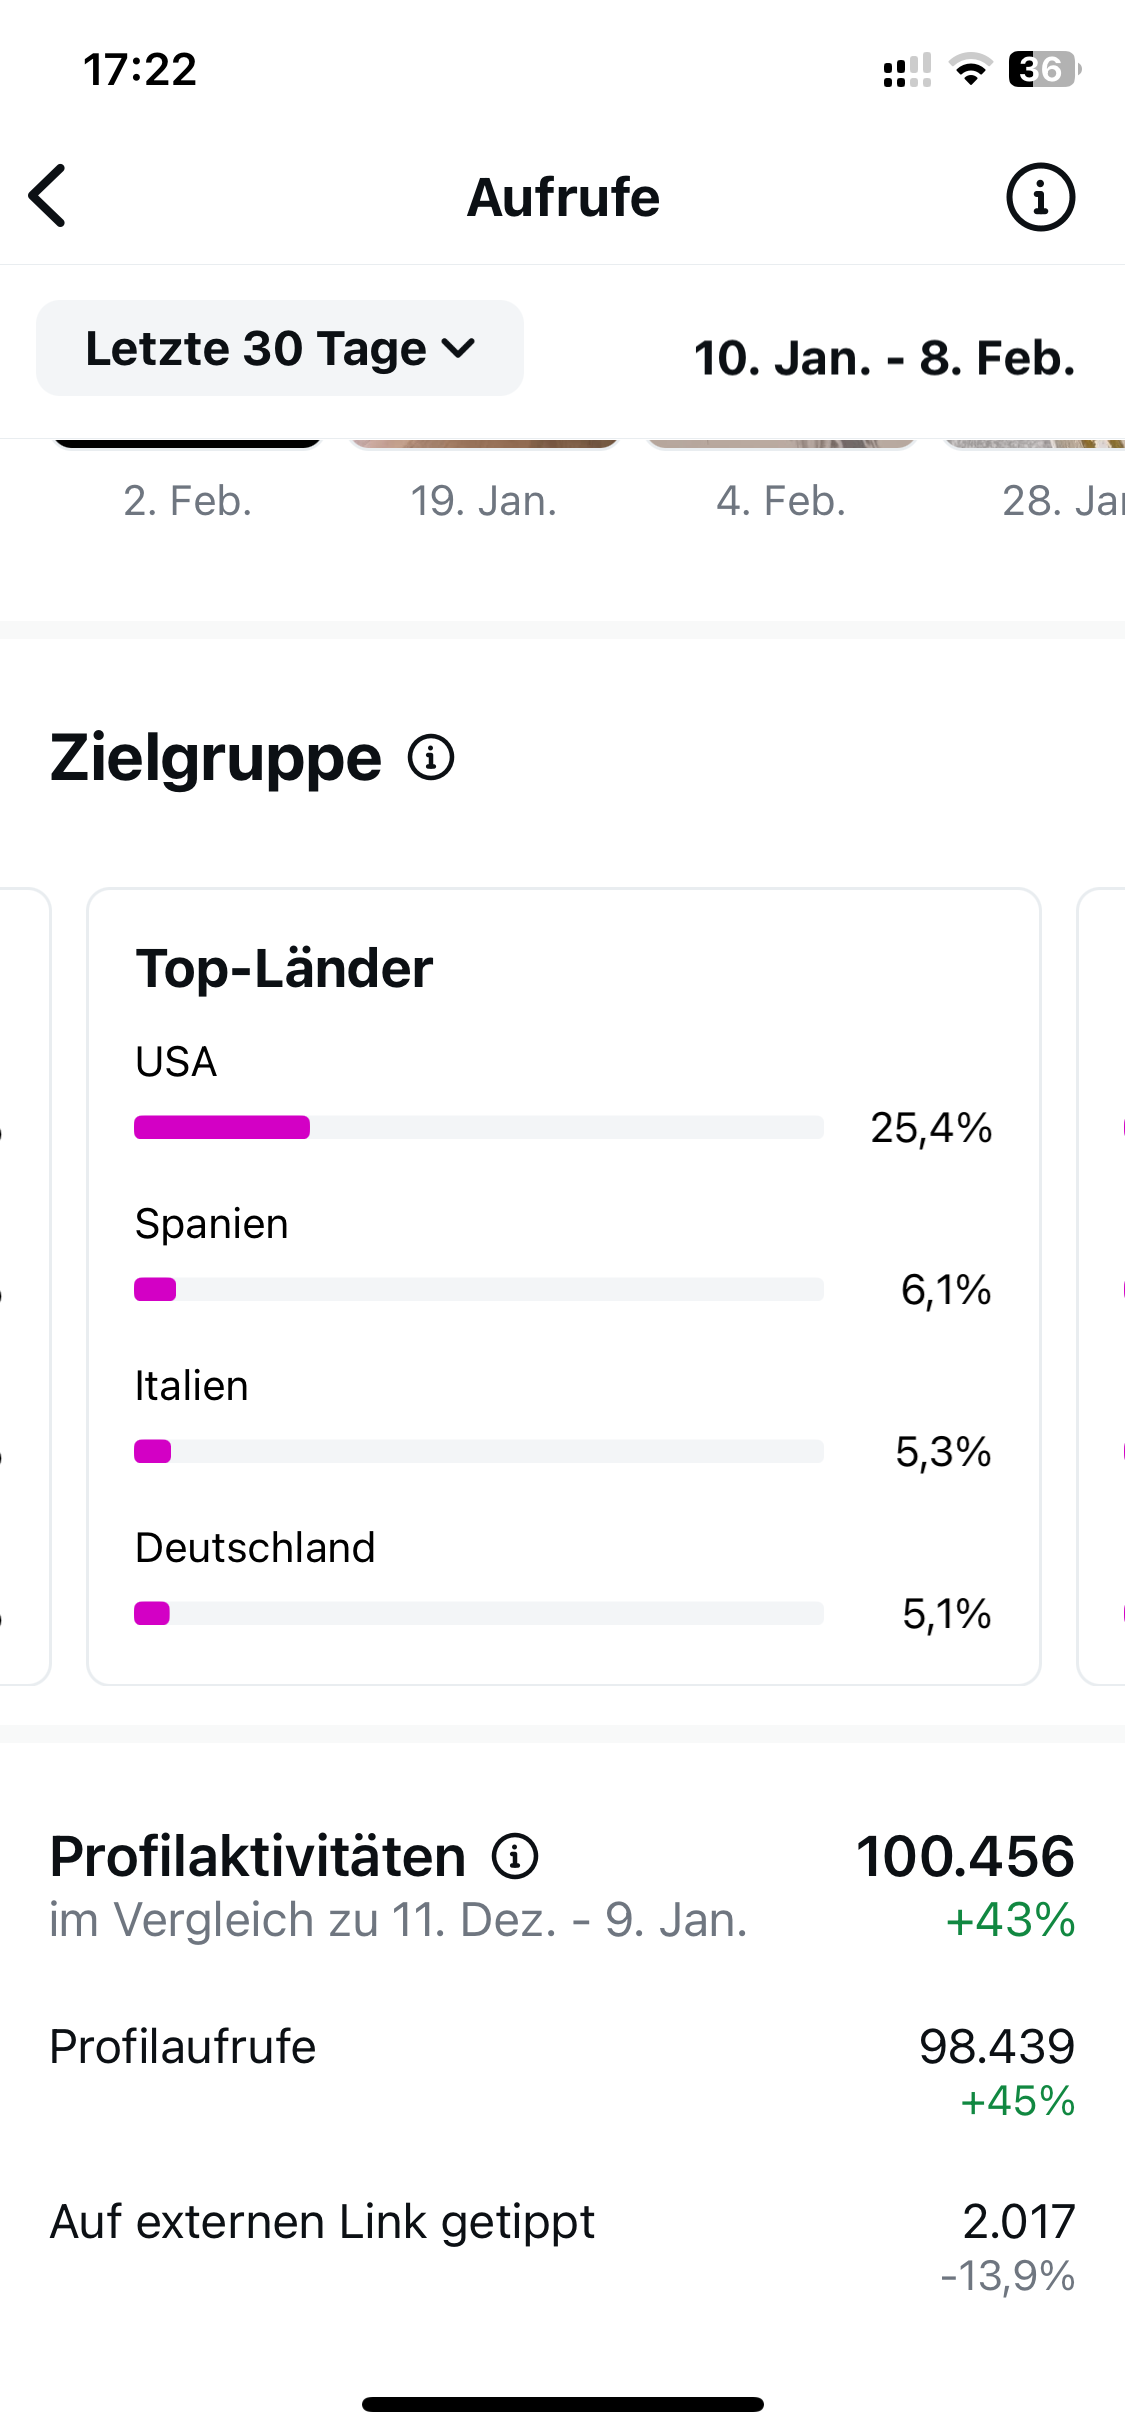Tap the cellular signal icon
The height and width of the screenshot is (2436, 1125).
click(x=907, y=71)
